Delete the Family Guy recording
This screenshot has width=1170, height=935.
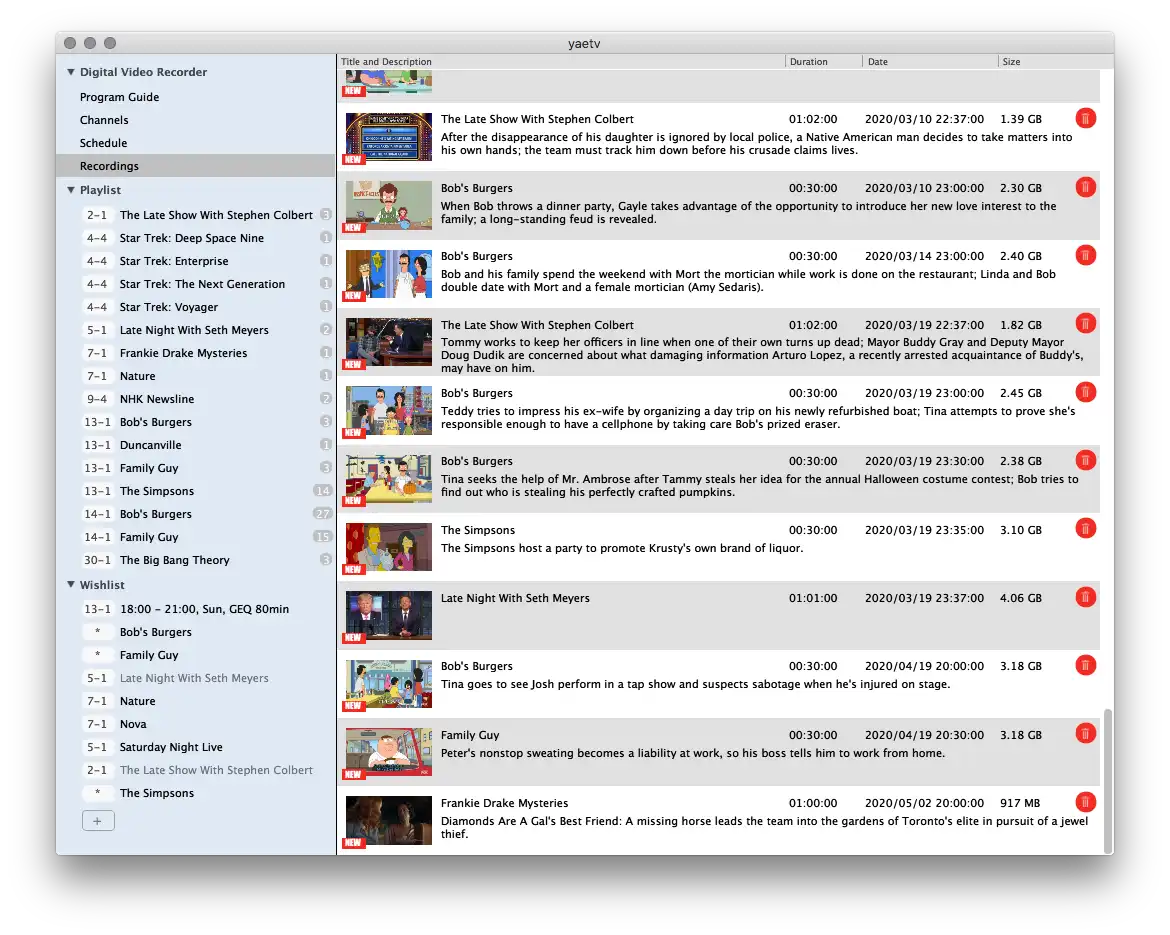(x=1086, y=734)
